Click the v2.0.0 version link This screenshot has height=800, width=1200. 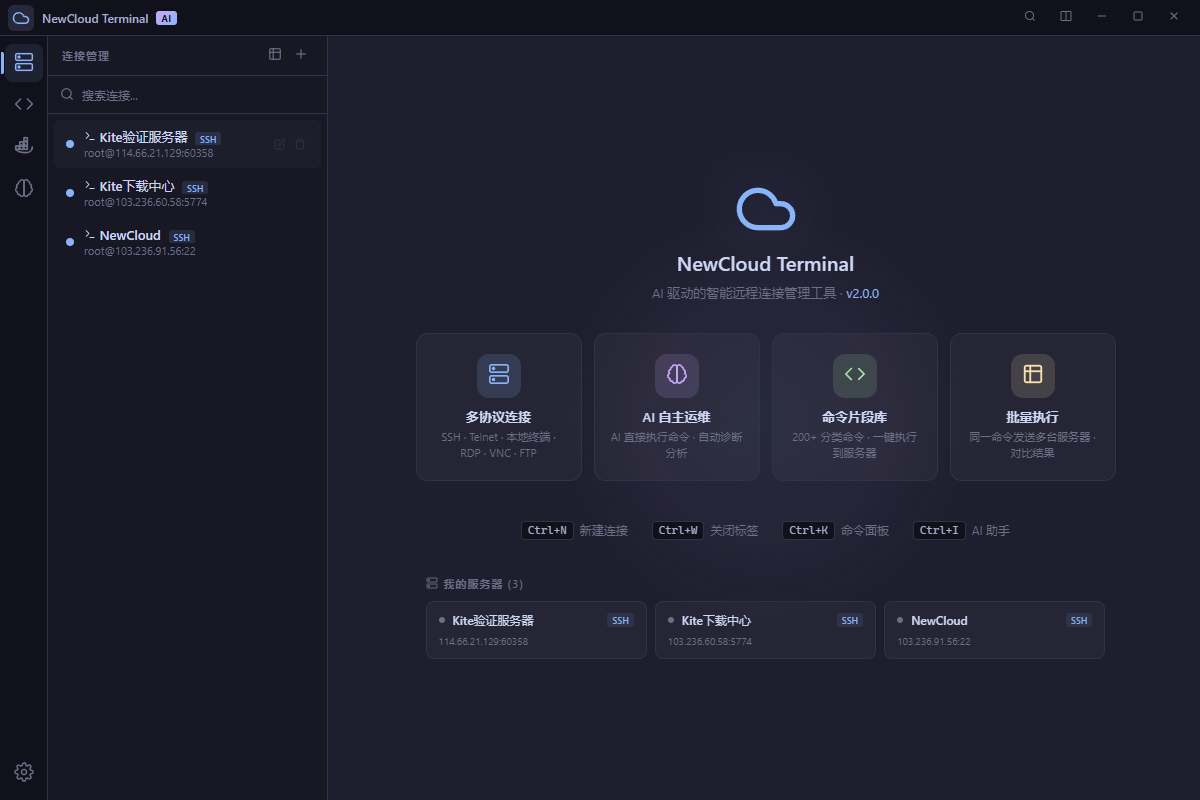coord(862,293)
